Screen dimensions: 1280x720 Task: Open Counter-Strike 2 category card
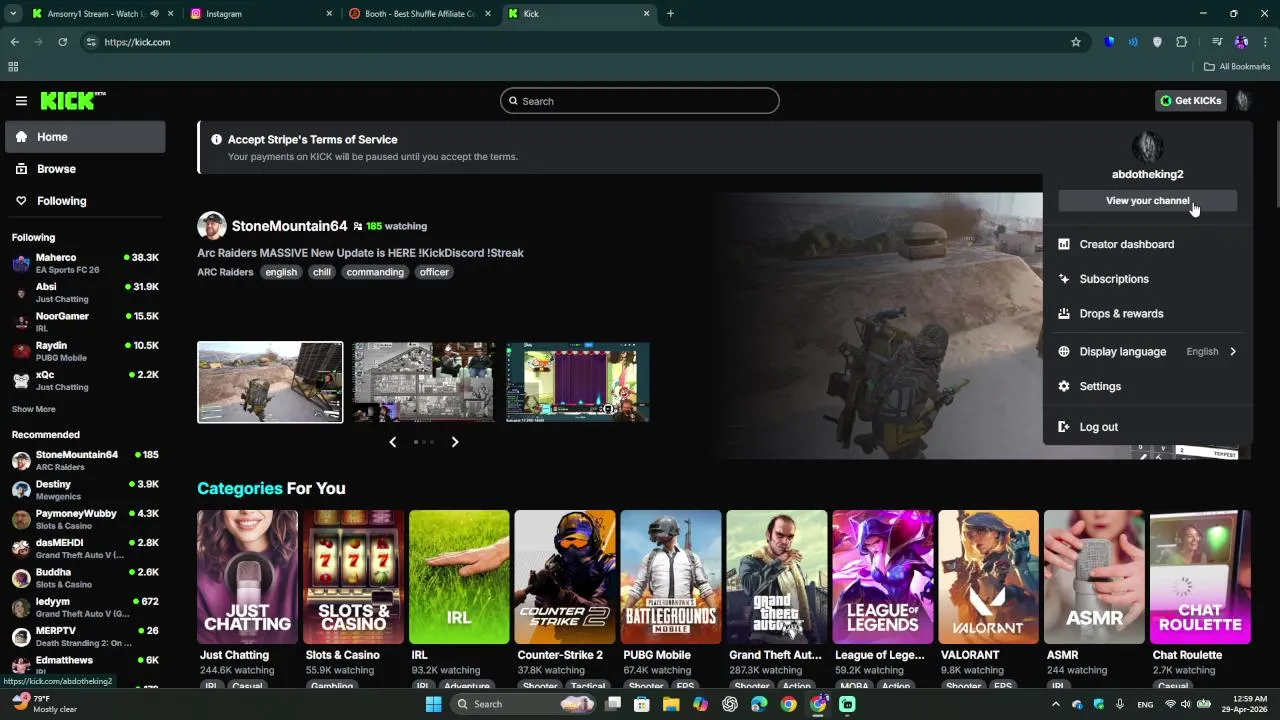(x=565, y=577)
